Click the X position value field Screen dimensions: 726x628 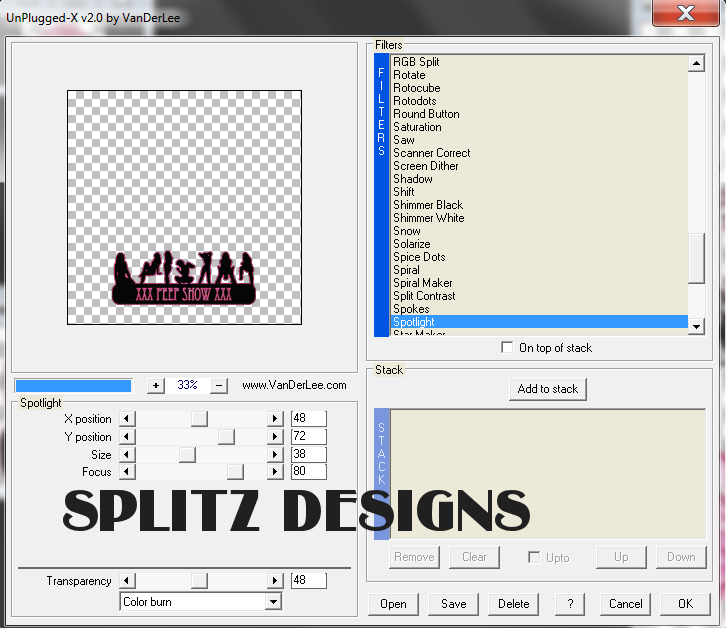[309, 418]
